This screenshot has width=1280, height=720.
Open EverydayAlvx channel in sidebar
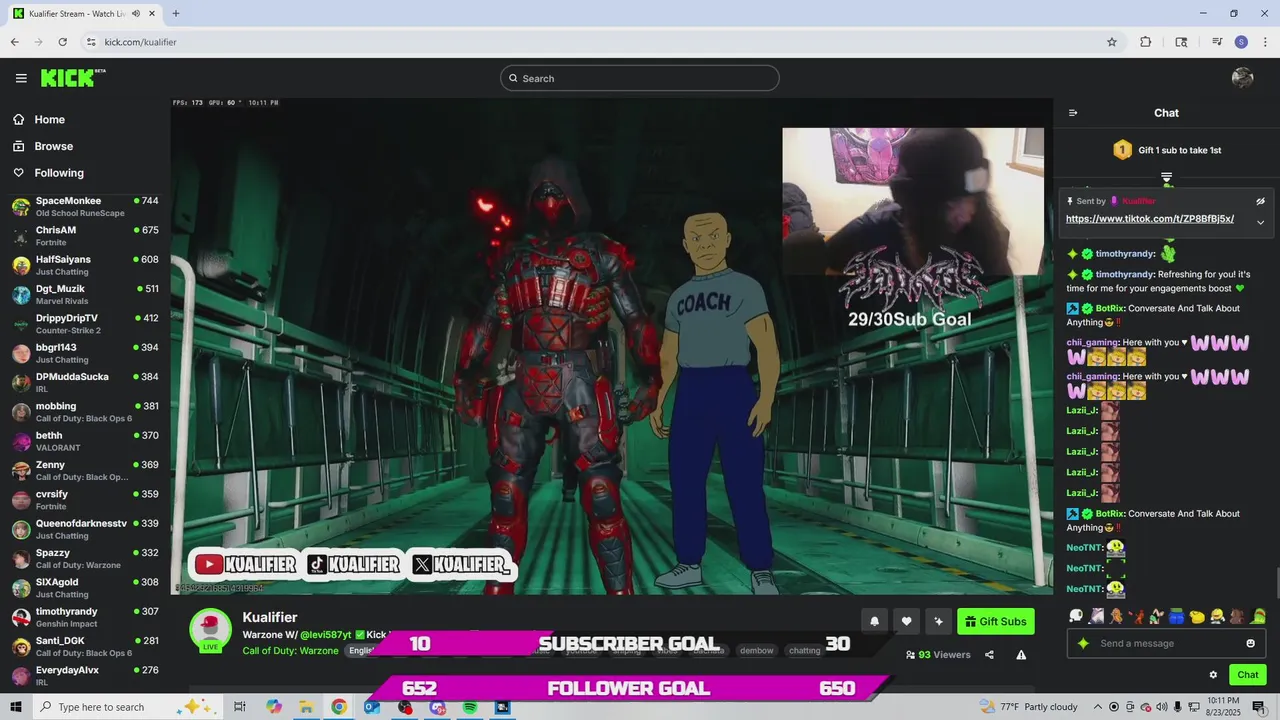[85, 676]
